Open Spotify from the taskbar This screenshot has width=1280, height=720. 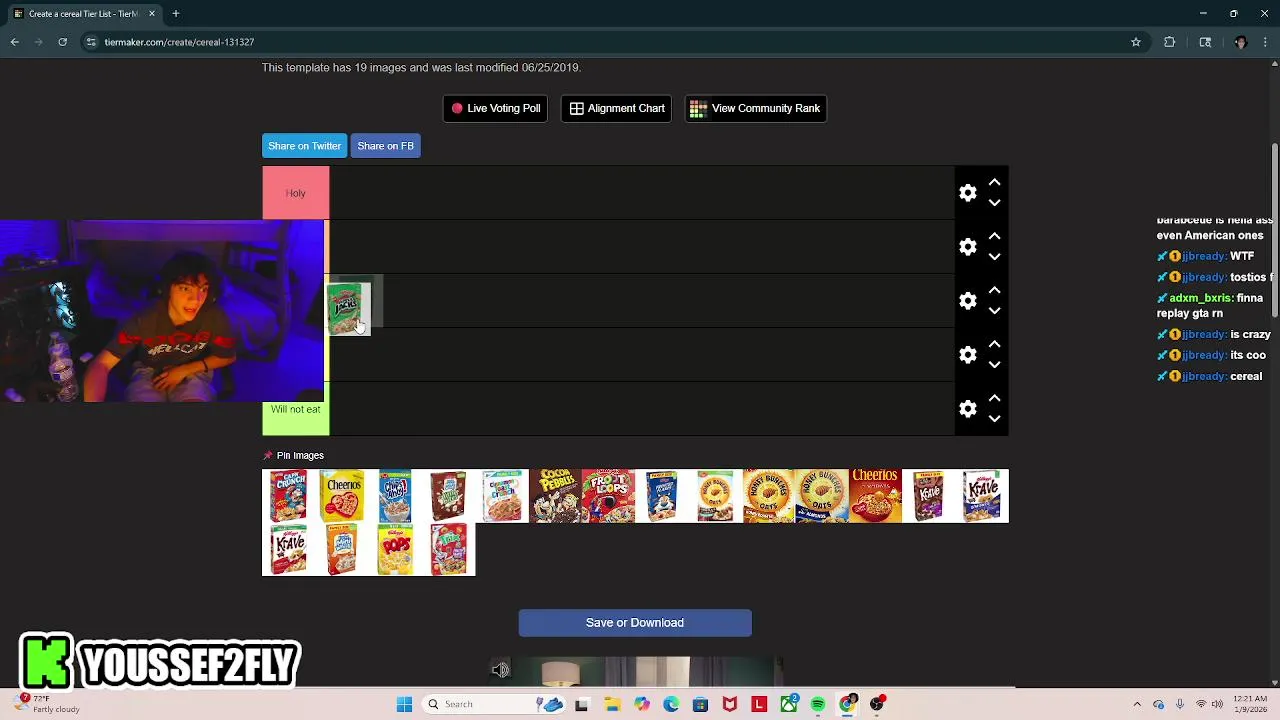click(x=818, y=705)
